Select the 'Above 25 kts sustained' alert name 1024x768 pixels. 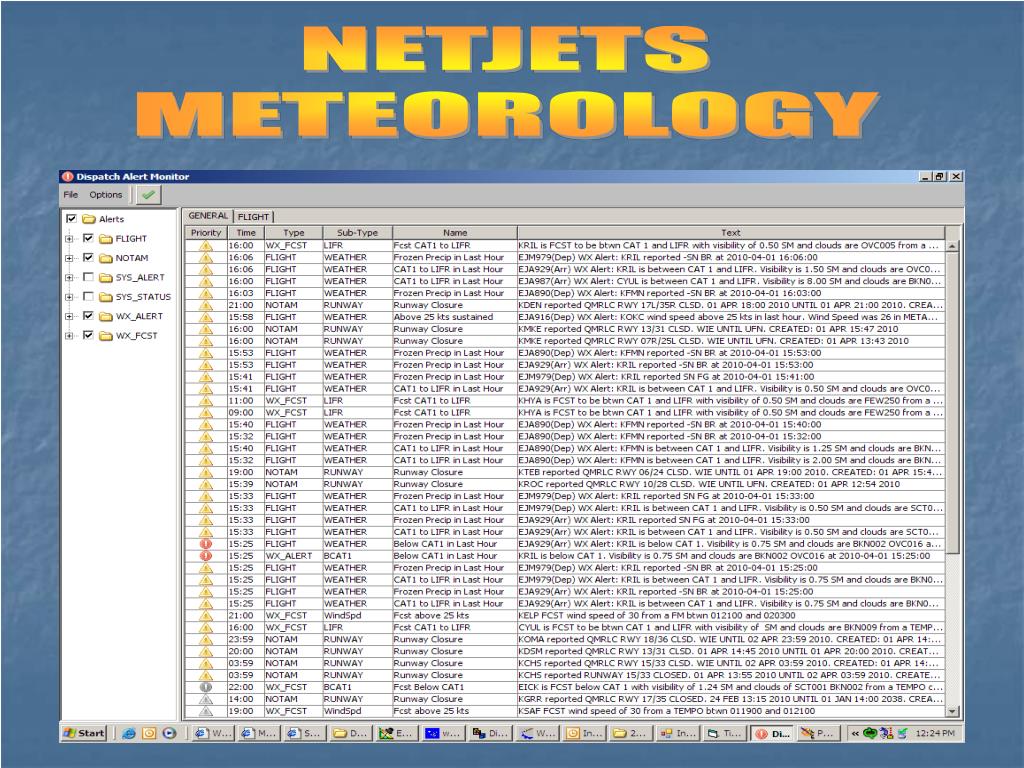443,317
